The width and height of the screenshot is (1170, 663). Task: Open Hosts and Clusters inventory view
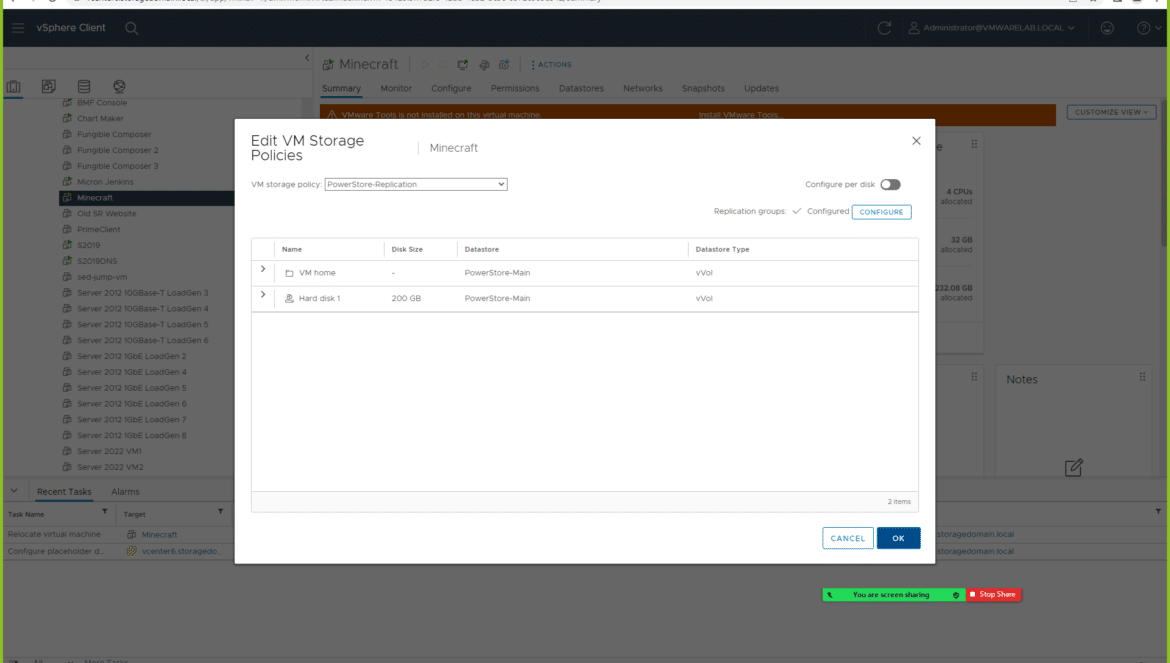[x=13, y=87]
